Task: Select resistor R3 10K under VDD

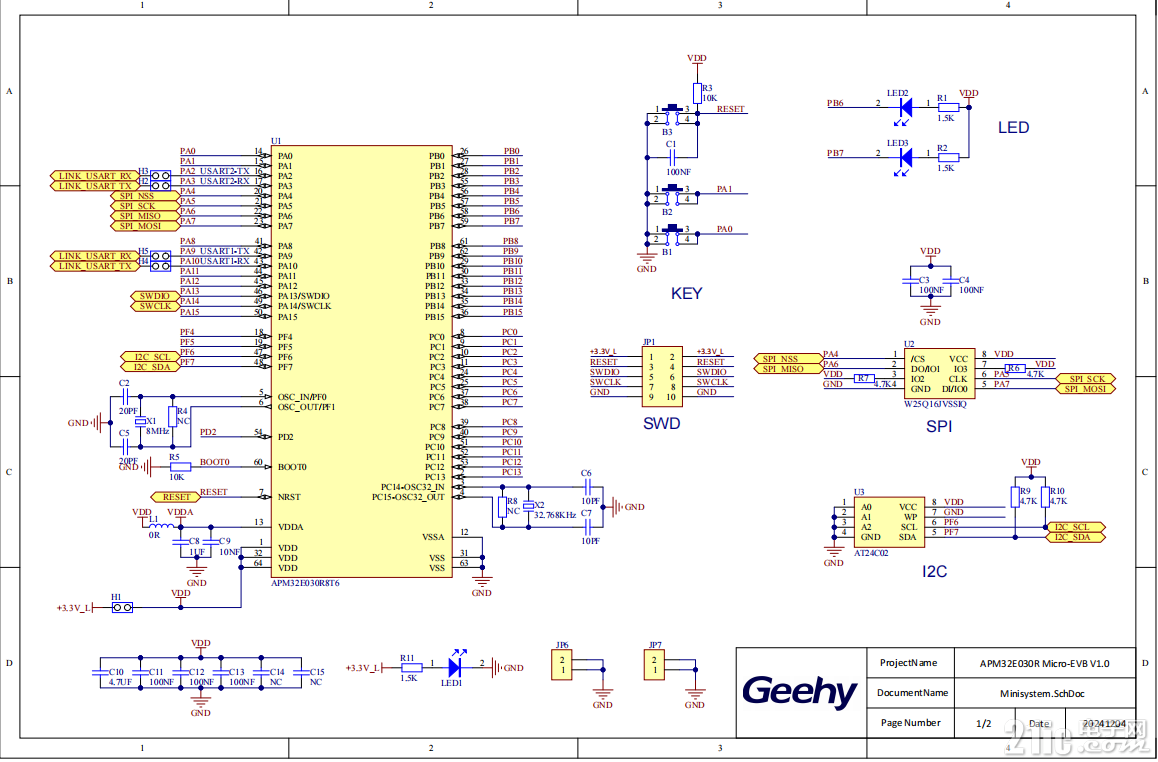Action: (x=697, y=93)
